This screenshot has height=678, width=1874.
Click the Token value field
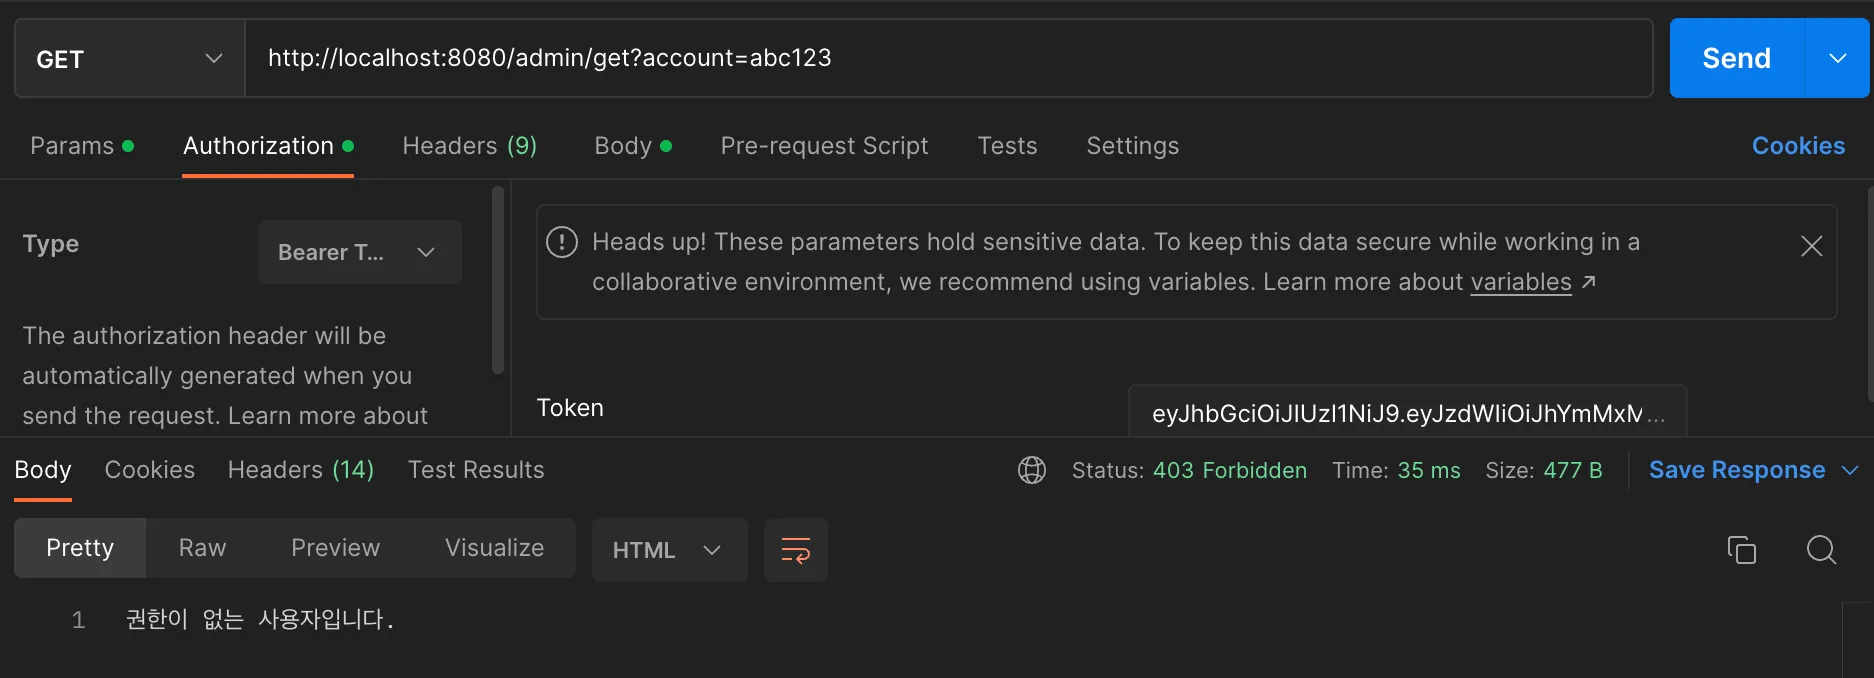(x=1406, y=414)
